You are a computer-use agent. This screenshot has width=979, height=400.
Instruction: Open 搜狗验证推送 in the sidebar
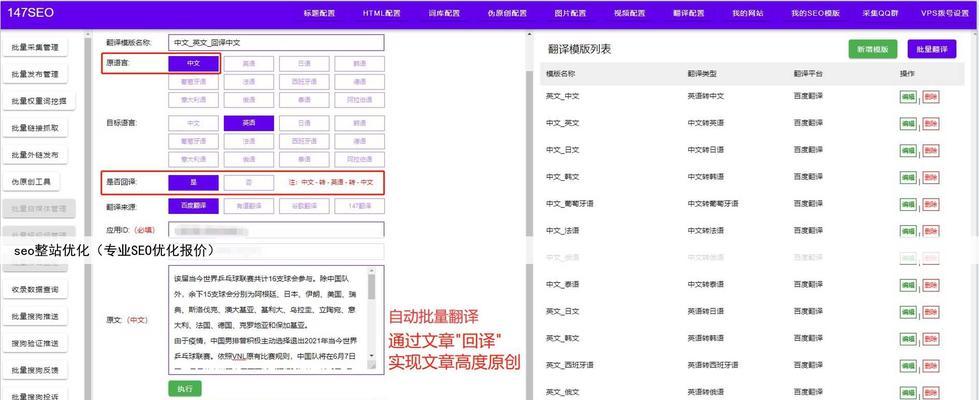[34, 343]
